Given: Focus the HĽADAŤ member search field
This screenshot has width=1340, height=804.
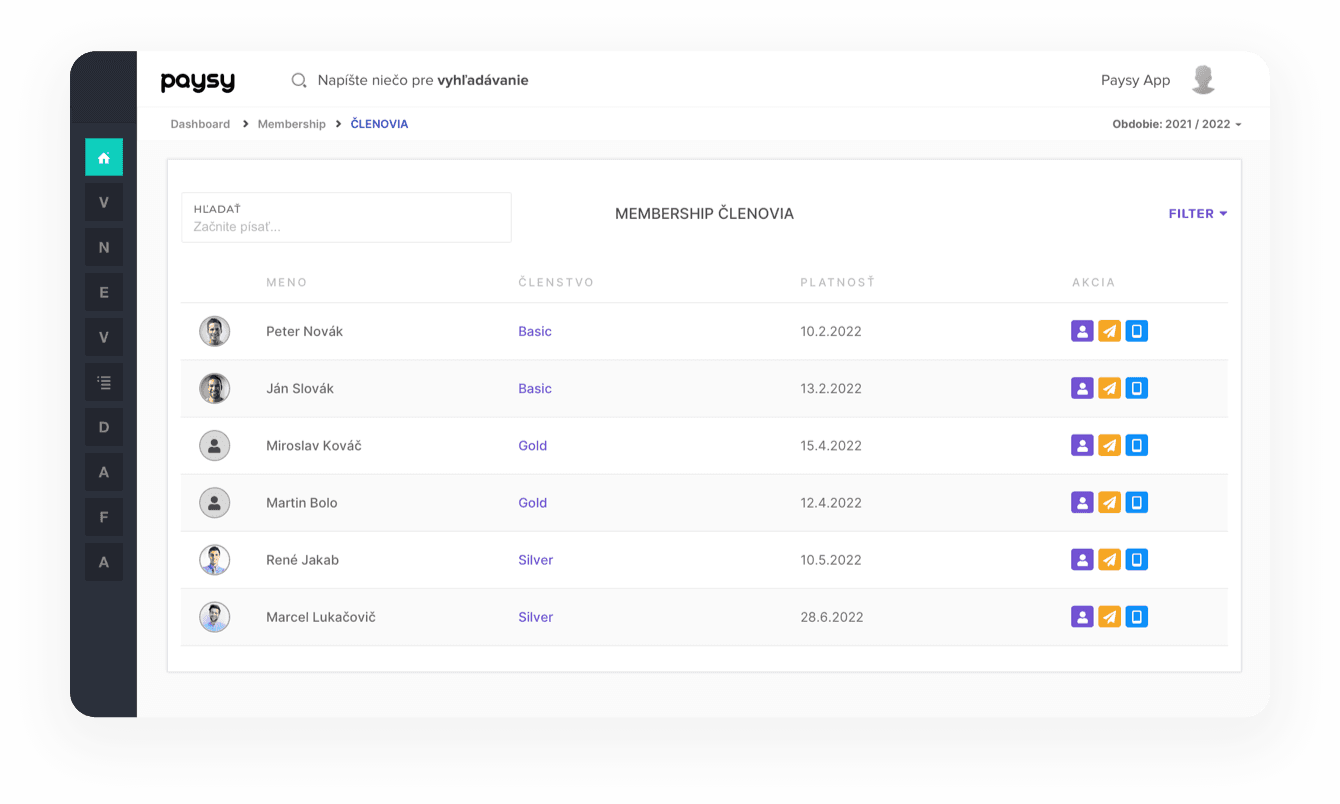Looking at the screenshot, I should click(346, 226).
